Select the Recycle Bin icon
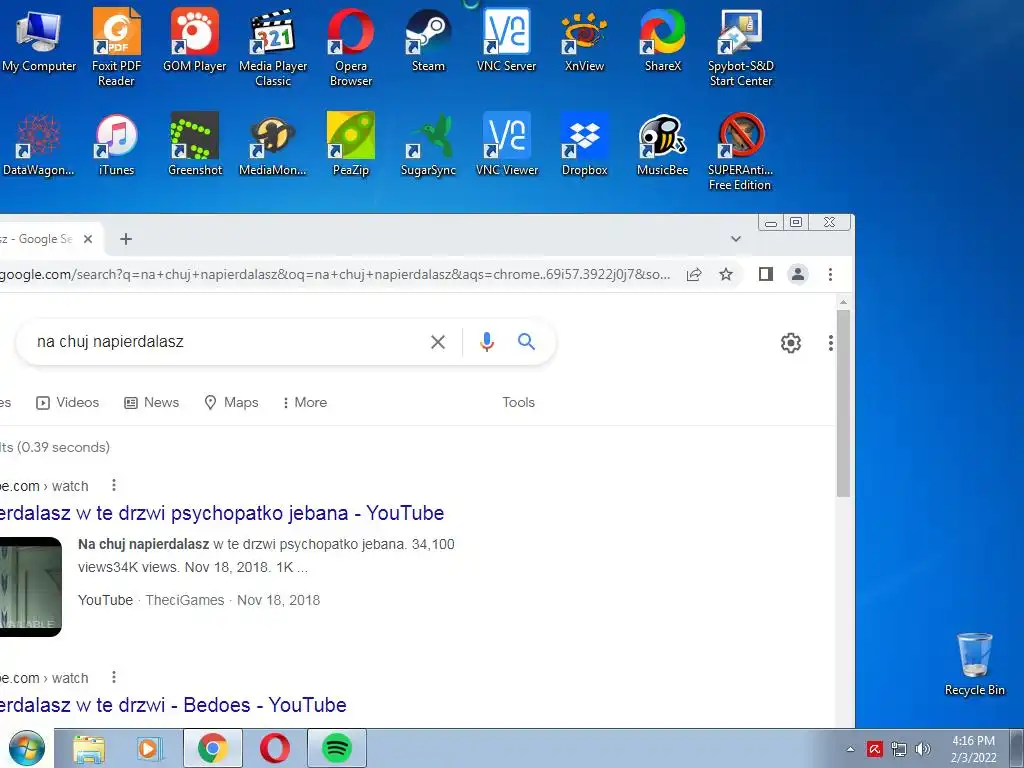Screen dimensions: 1024x768 (974, 664)
